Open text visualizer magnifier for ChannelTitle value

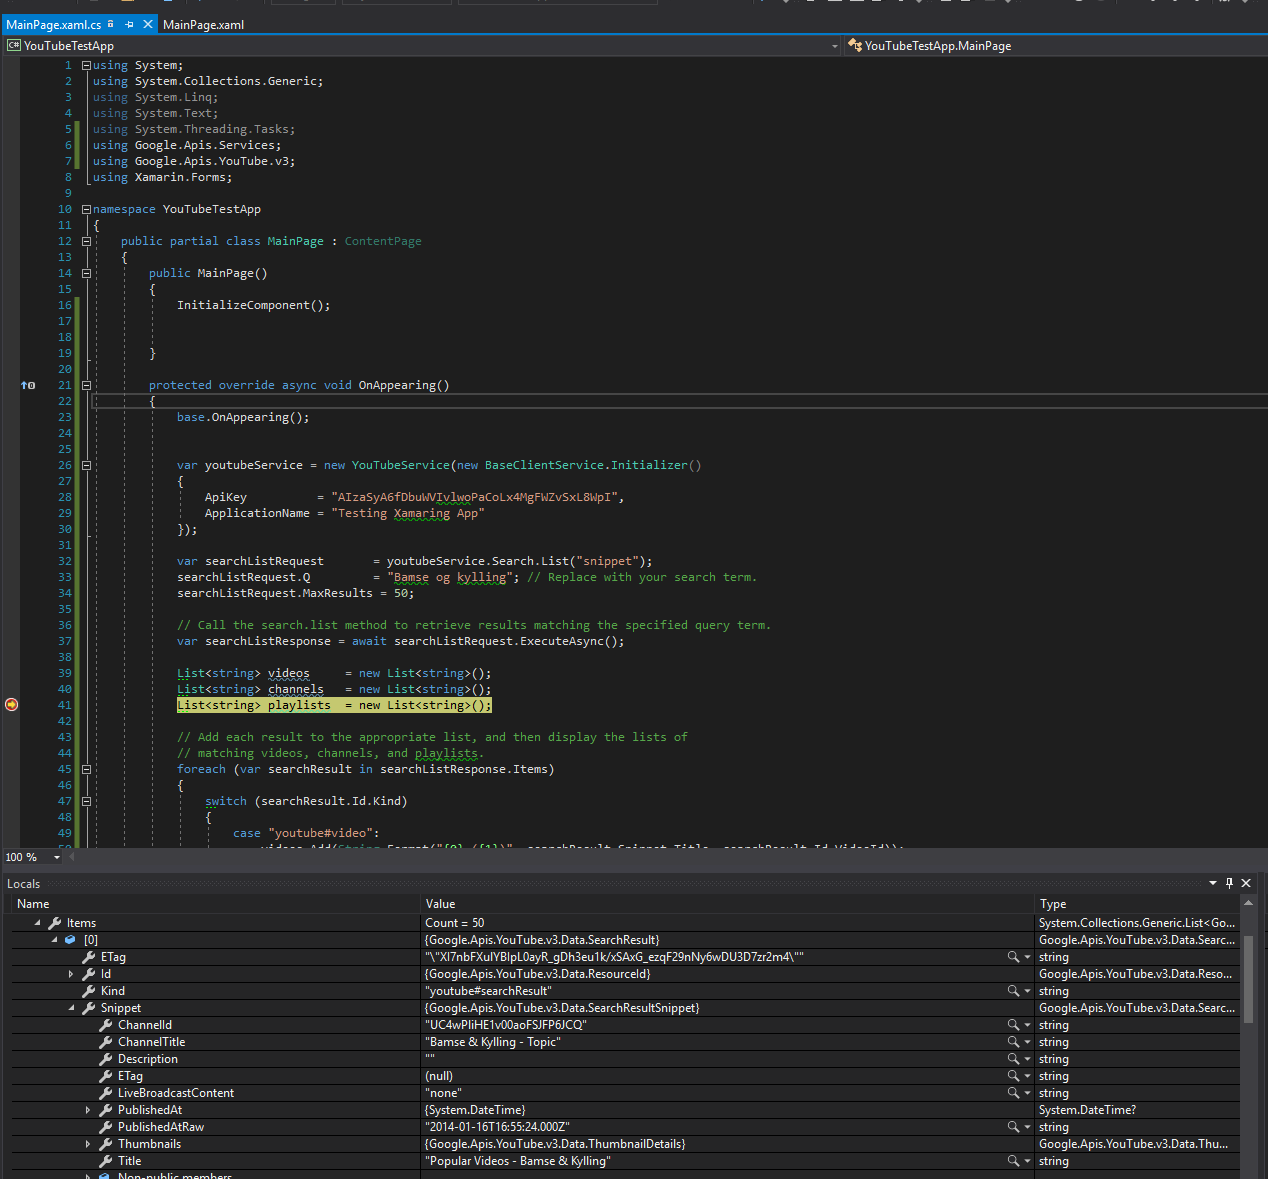click(1013, 1042)
